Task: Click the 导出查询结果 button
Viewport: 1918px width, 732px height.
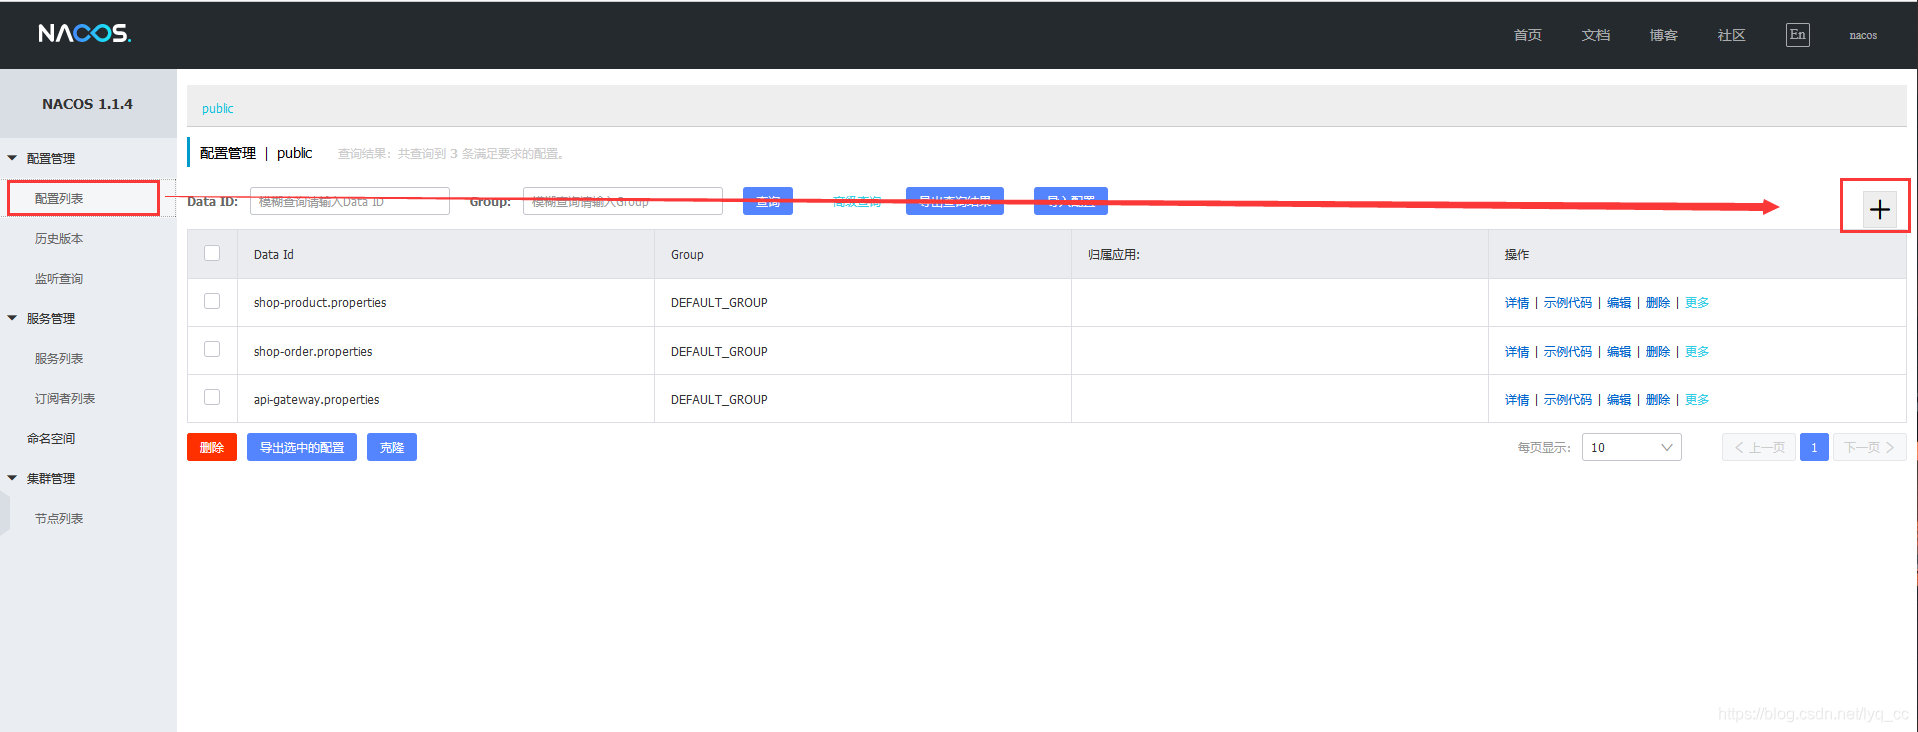Action: (x=955, y=201)
